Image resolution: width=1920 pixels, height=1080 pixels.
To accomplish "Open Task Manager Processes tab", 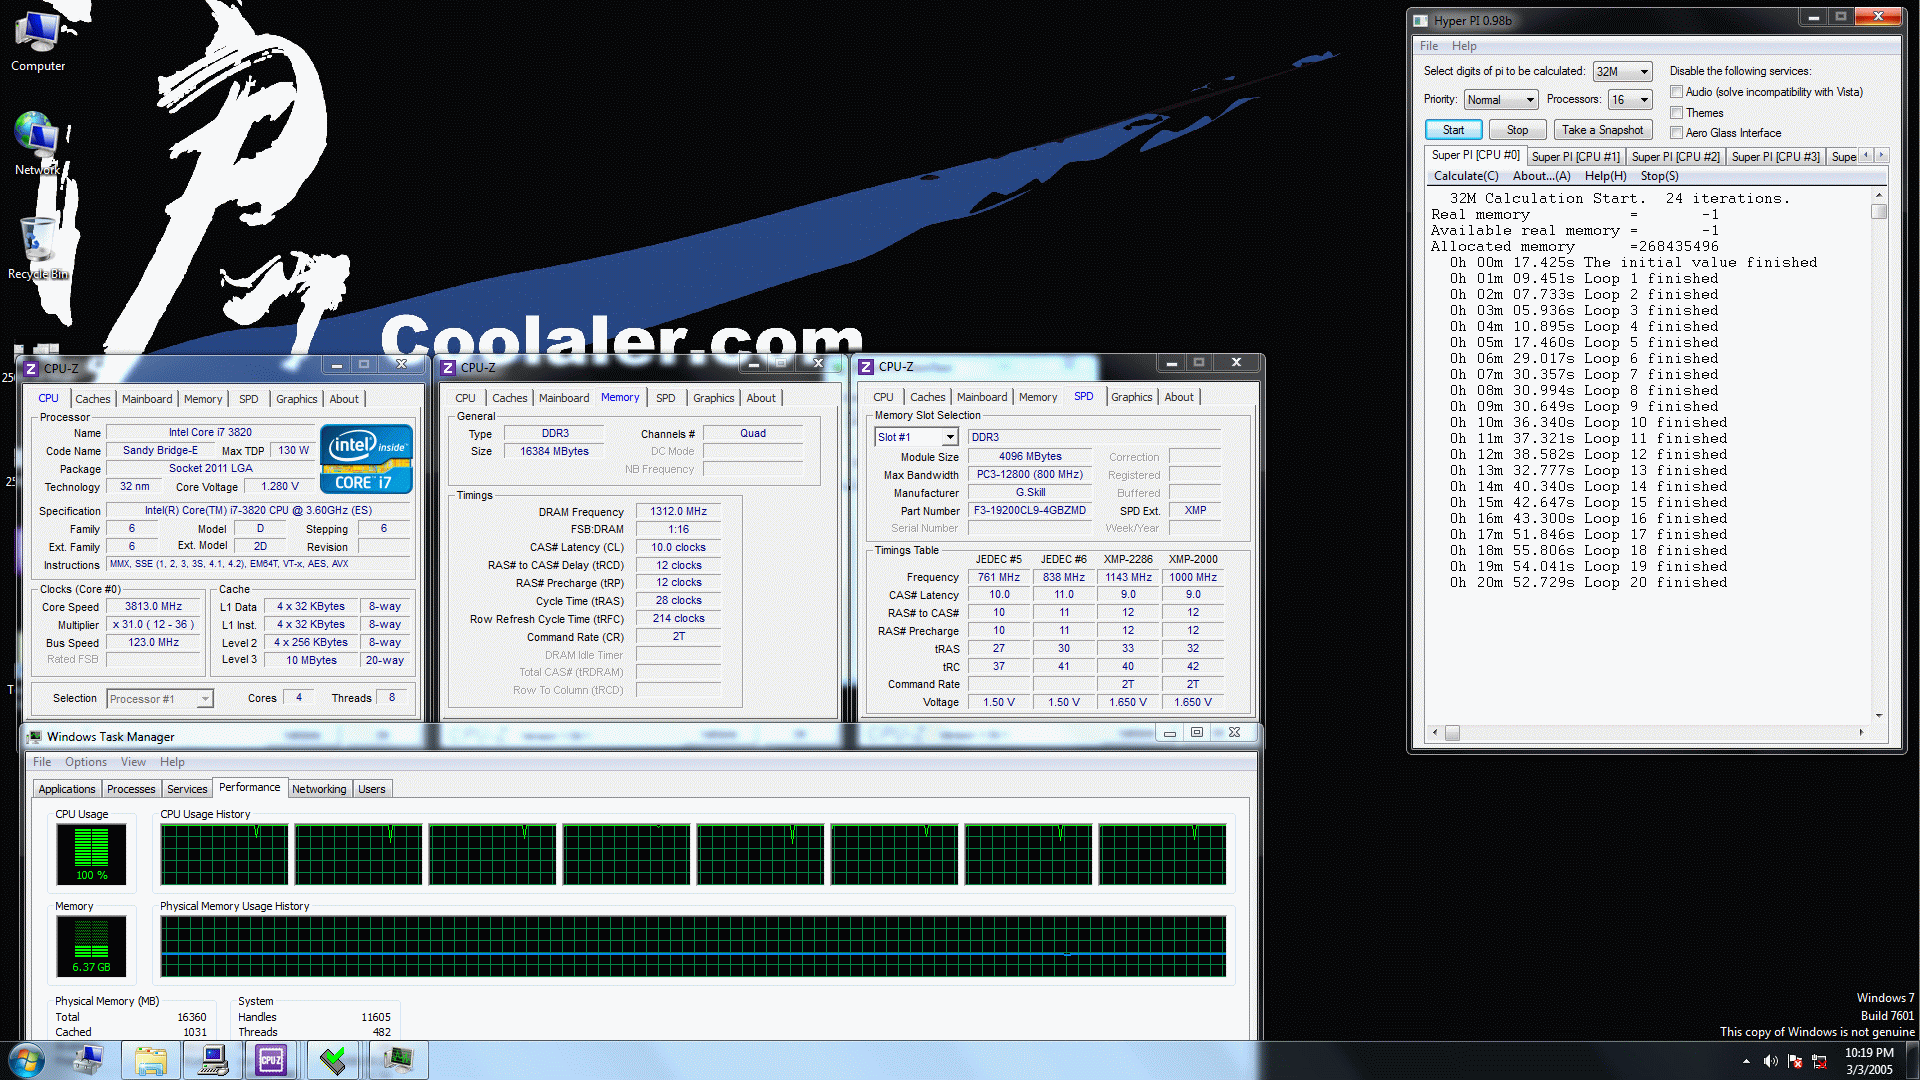I will [131, 789].
